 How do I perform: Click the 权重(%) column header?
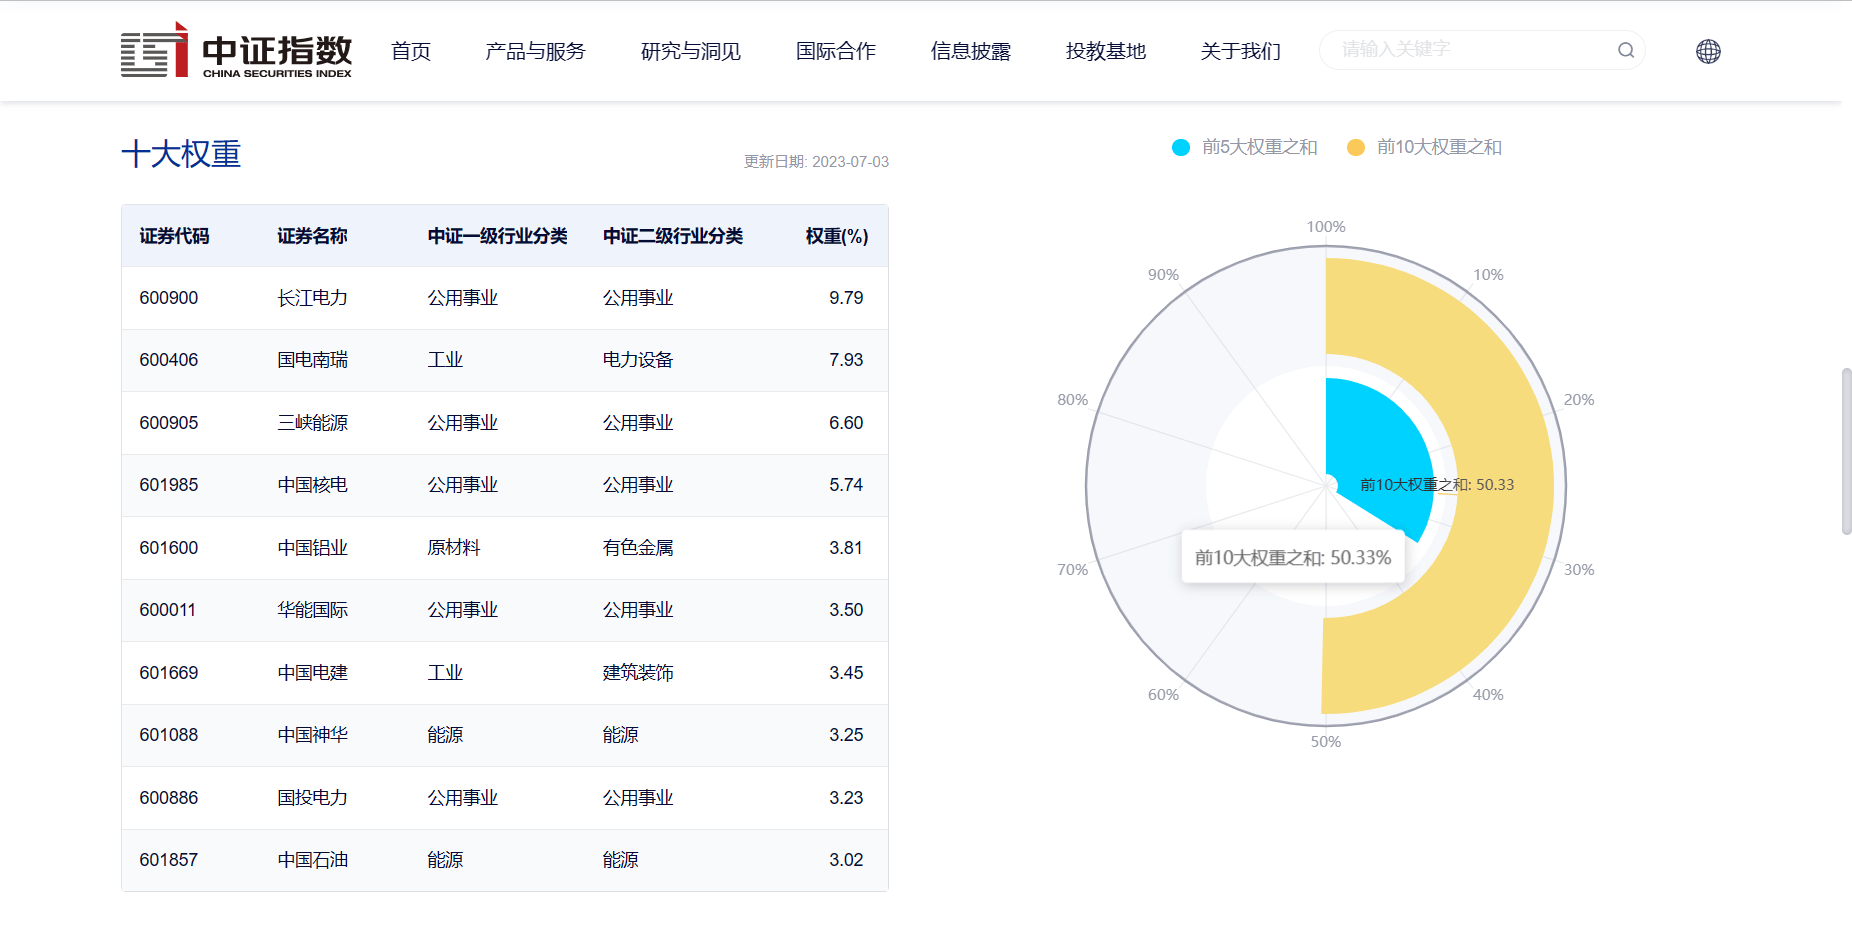[x=836, y=236]
